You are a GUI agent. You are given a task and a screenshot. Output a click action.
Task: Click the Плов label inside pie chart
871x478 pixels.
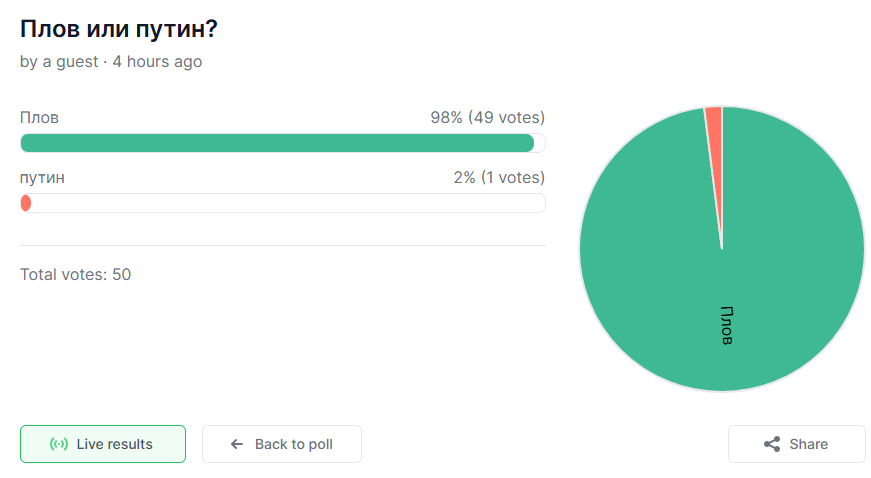point(727,325)
